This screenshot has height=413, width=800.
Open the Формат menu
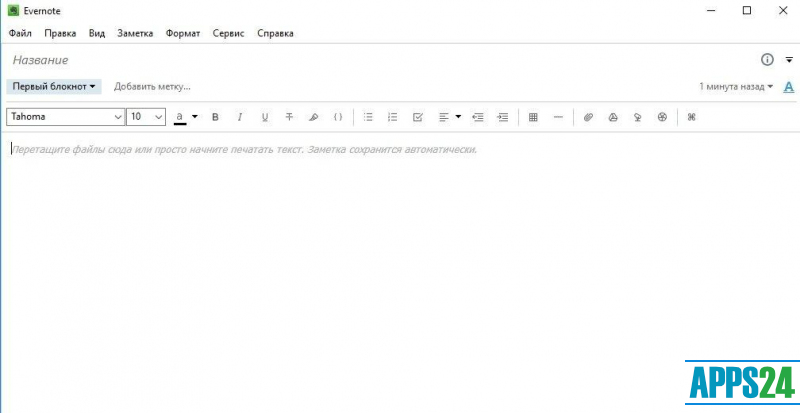[183, 33]
